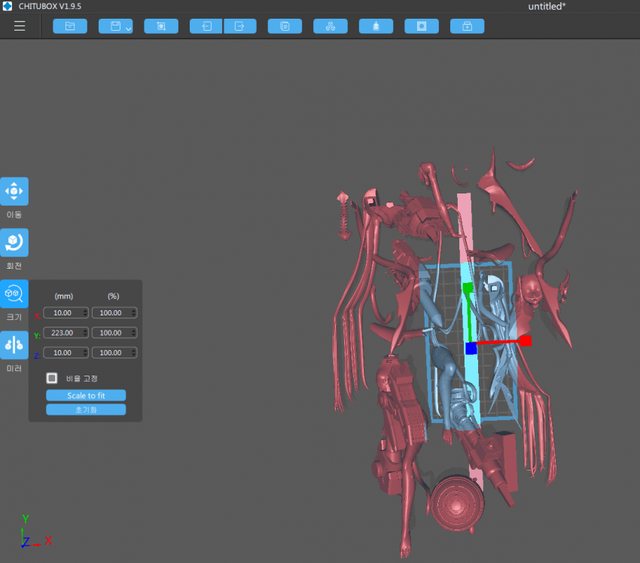Click the clipboard-style toolbar button
Screen dimensions: 640x563
click(x=285, y=26)
